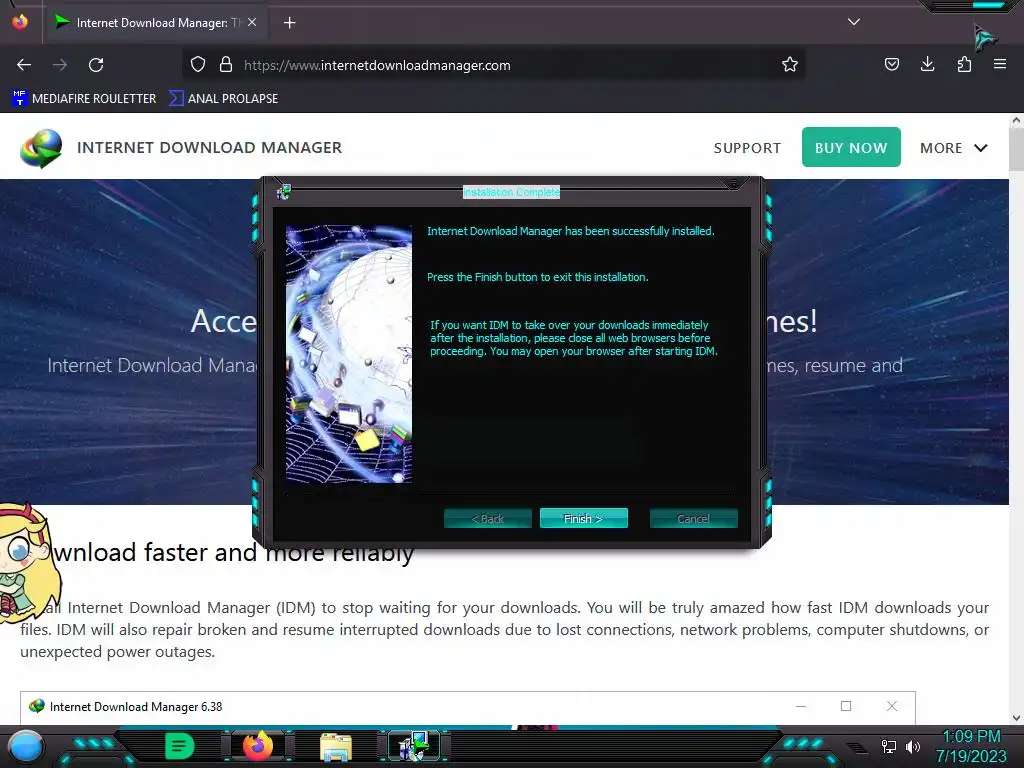Expand the MORE dropdown menu
The height and width of the screenshot is (768, 1024).
point(953,148)
